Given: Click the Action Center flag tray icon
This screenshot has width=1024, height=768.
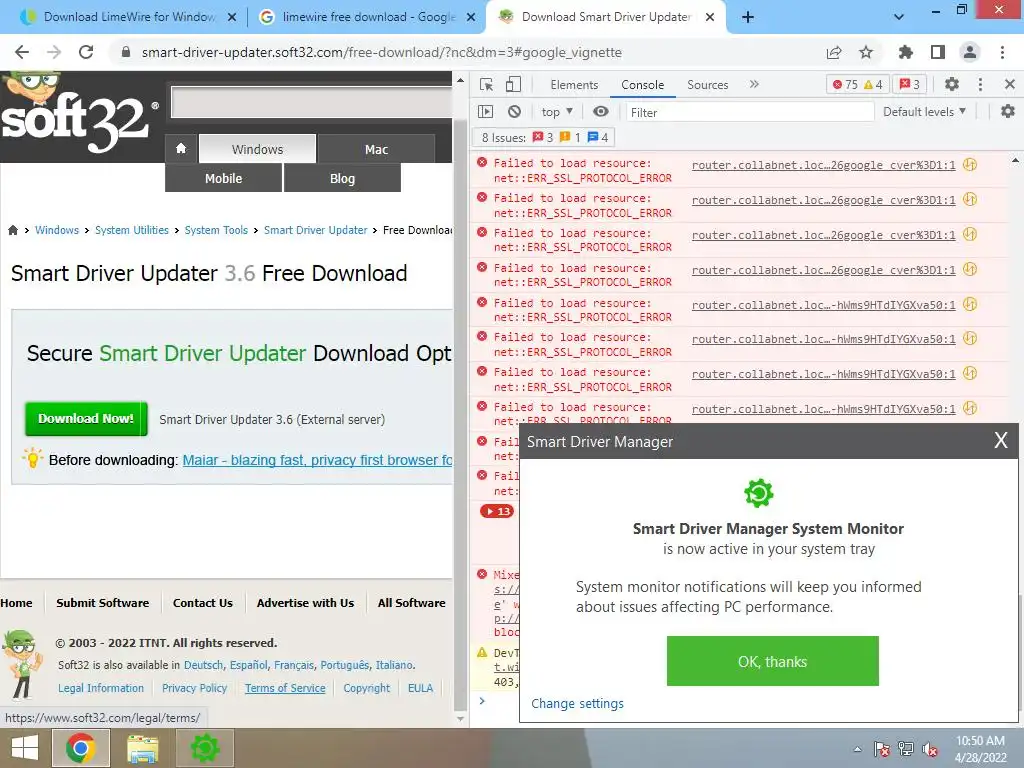Looking at the screenshot, I should click(x=882, y=750).
